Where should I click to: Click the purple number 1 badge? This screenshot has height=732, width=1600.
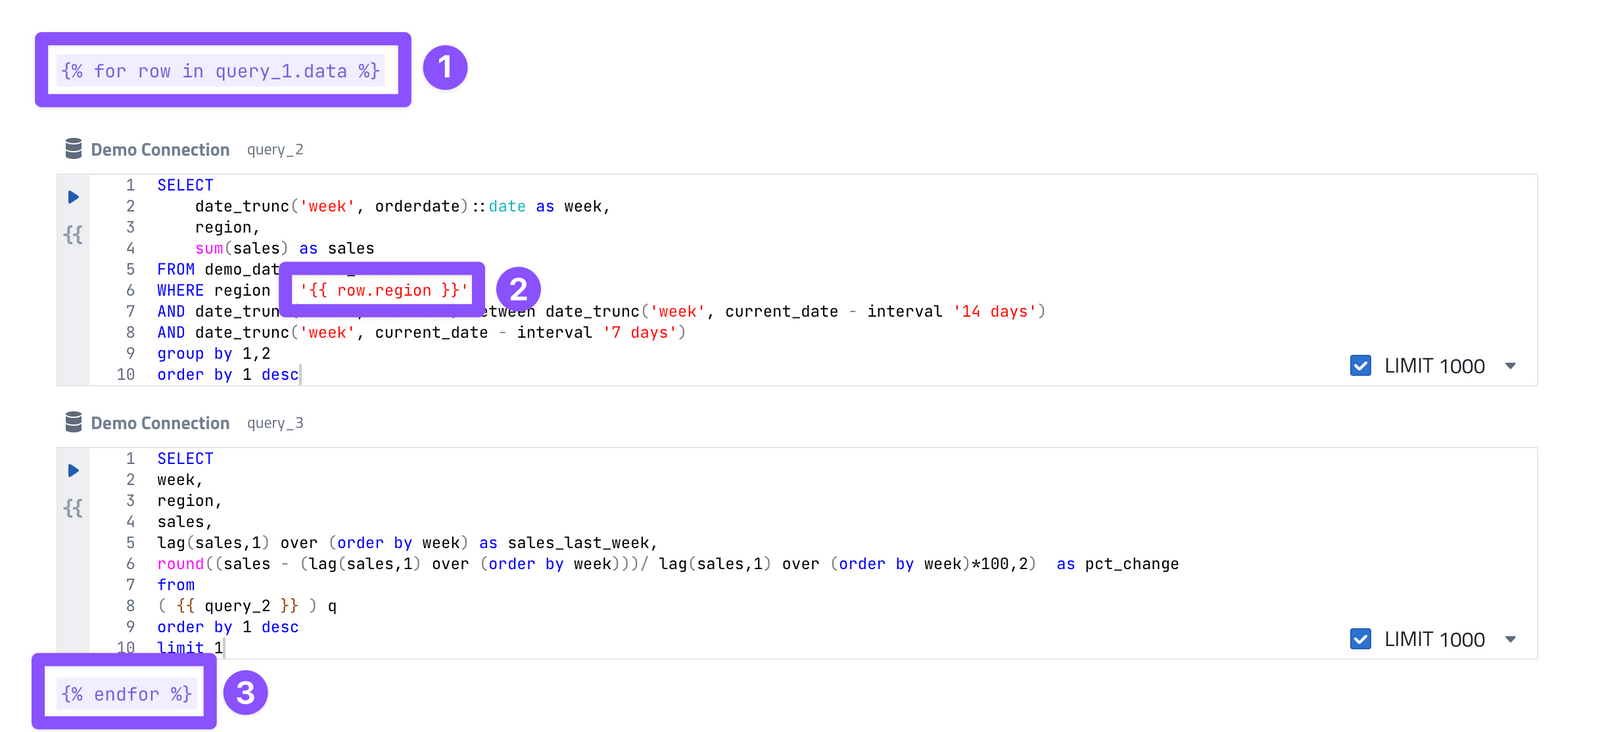point(445,68)
